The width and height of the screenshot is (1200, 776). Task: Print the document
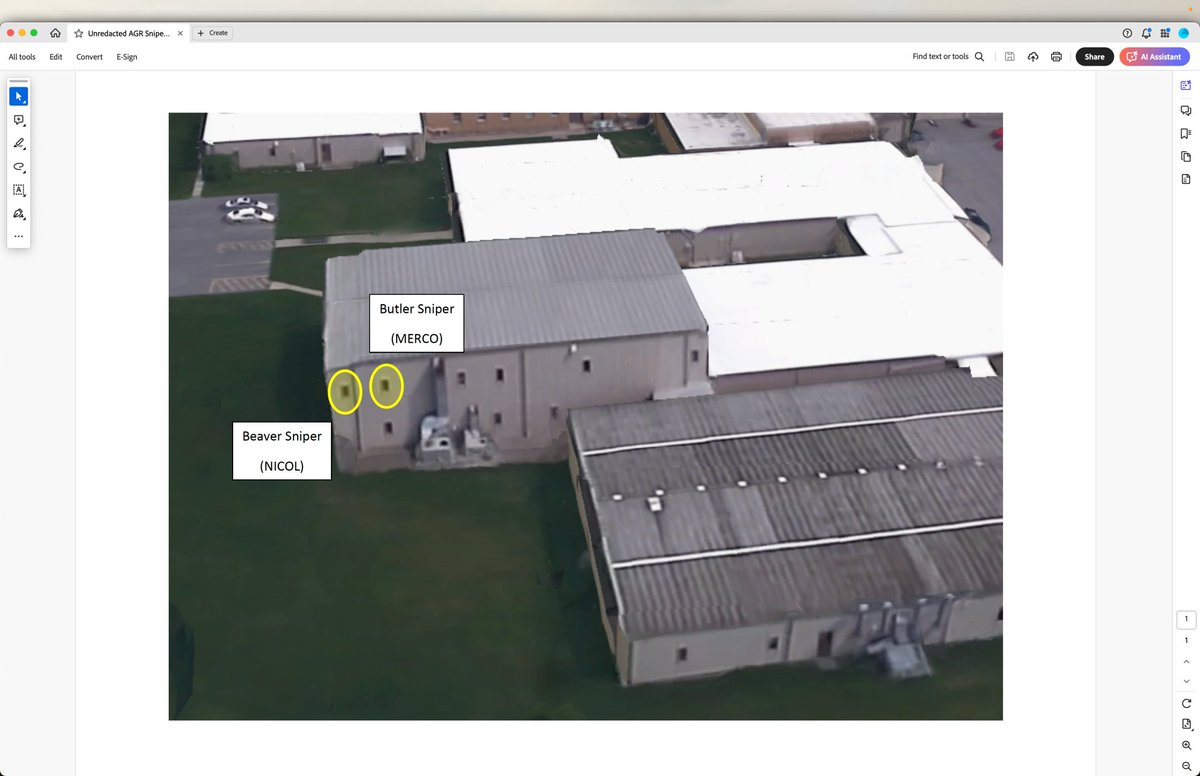coord(1057,57)
